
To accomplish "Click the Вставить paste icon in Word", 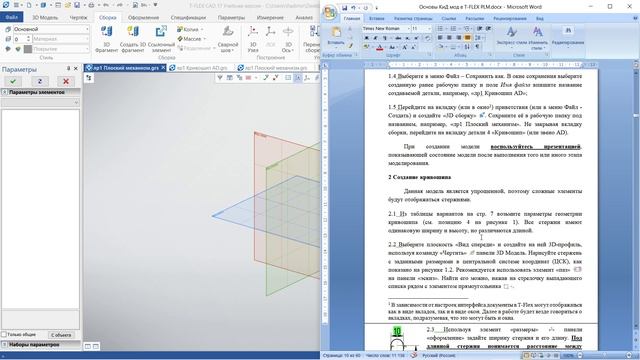I will pos(336,32).
